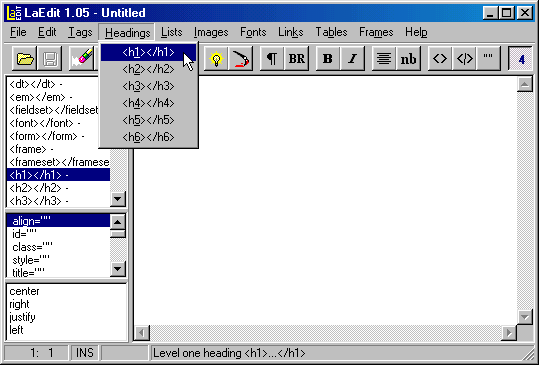
Task: Choose the justify alignment value
Action: click(23, 317)
